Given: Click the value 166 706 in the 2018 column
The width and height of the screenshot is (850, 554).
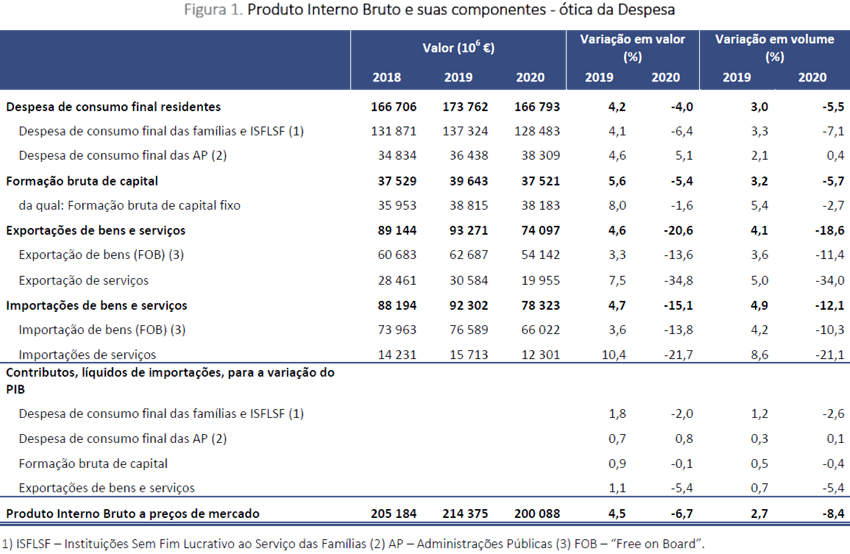Looking at the screenshot, I should 394,107.
